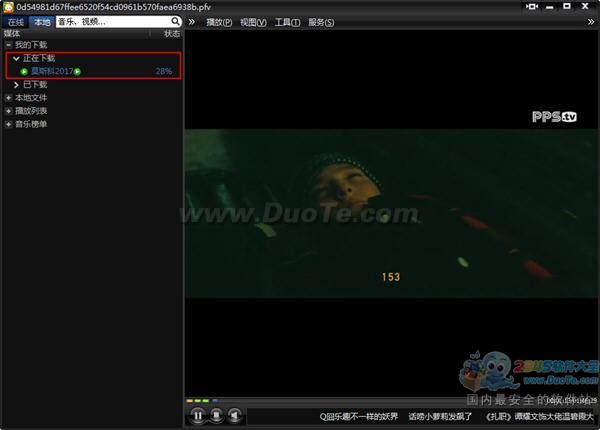Open the 话唠小萝莉发飙了 ticker link
This screenshot has height=430, width=600.
click(440, 416)
